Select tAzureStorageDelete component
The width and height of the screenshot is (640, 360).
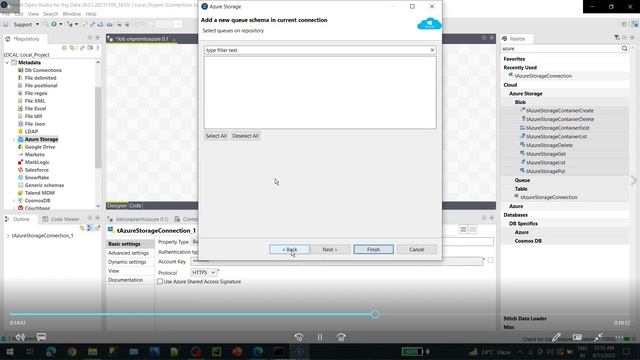coord(549,145)
